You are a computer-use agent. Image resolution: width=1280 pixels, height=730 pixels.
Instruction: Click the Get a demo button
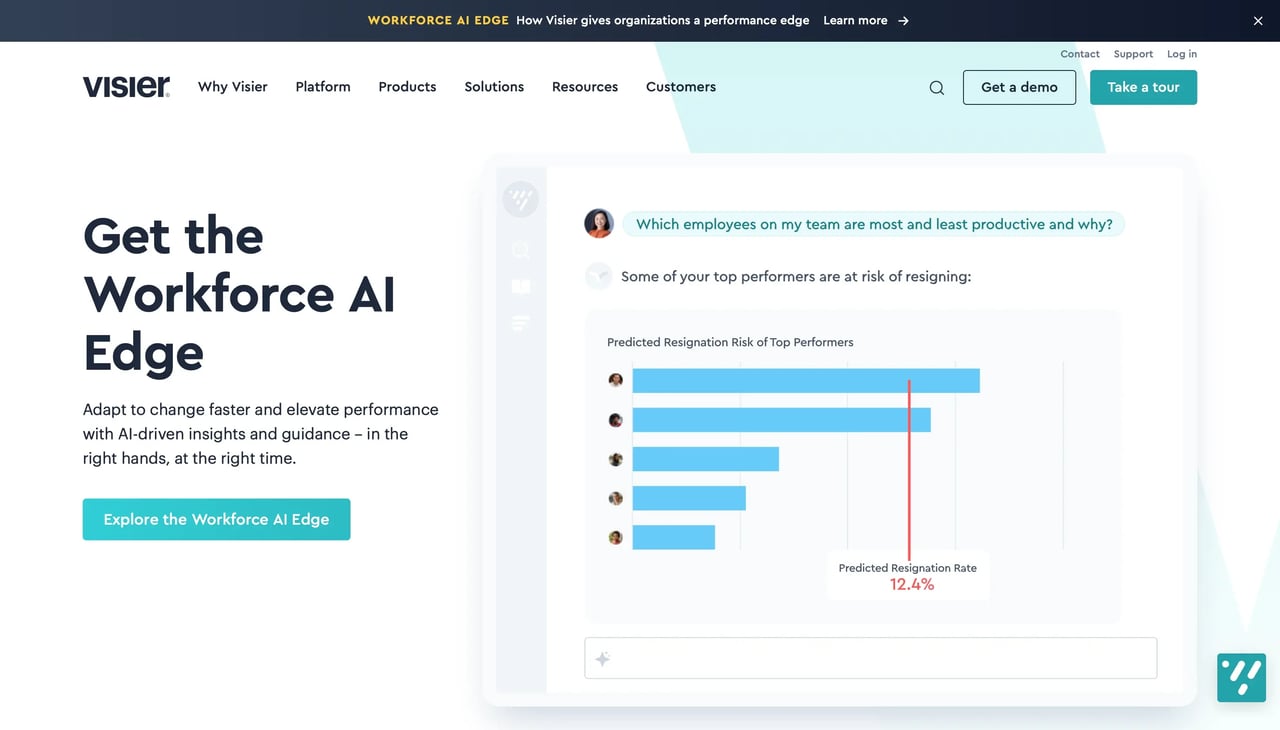pyautogui.click(x=1019, y=87)
